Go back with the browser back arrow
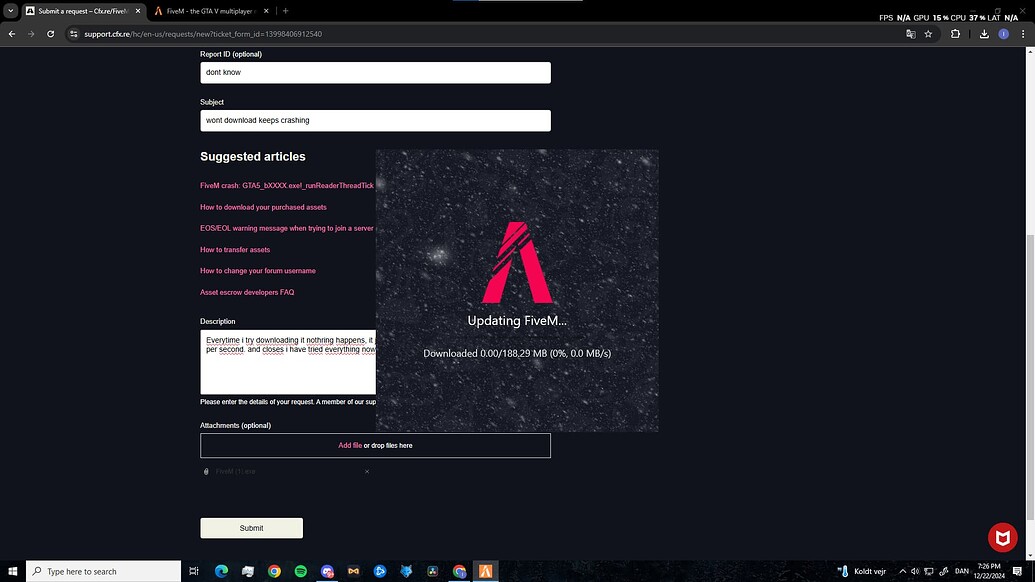1035x582 pixels. [x=12, y=34]
